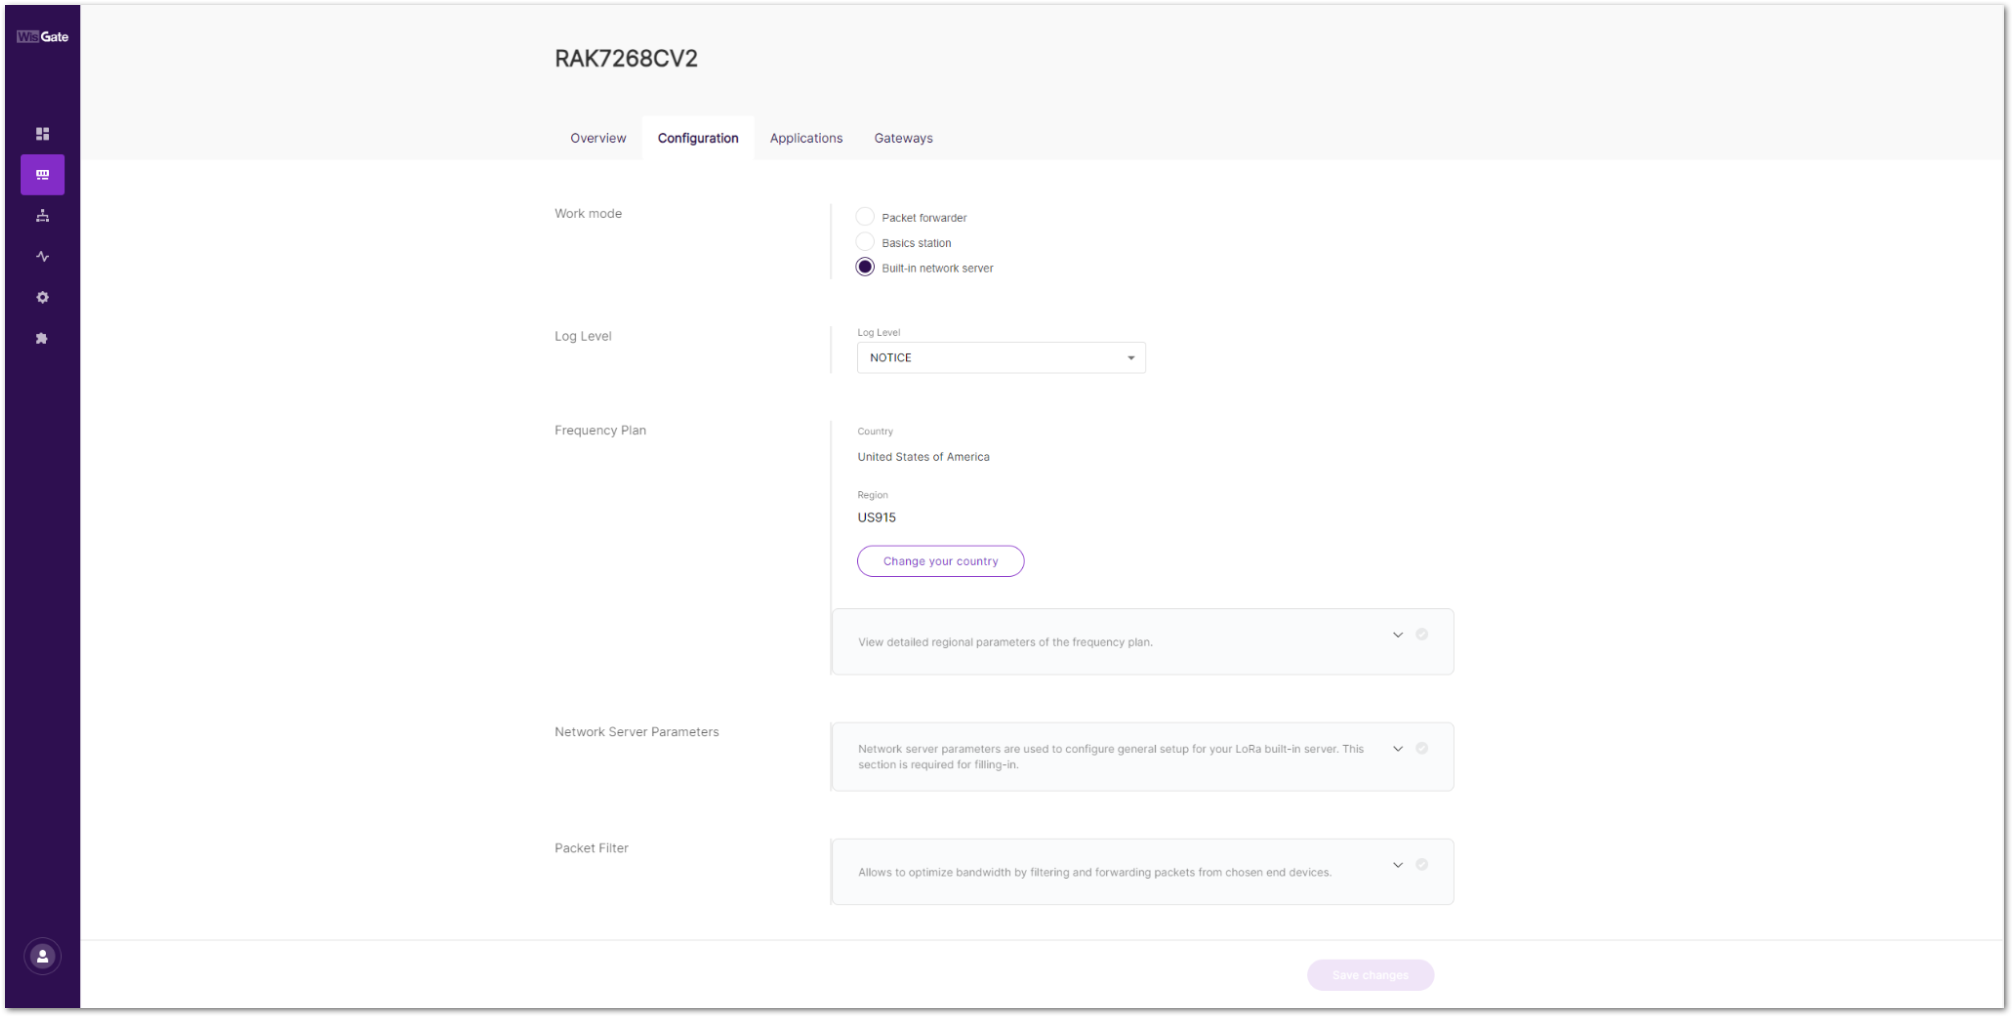Viewport: 2013px width, 1018px height.
Task: Click the Packet Filter section label
Action: point(591,848)
